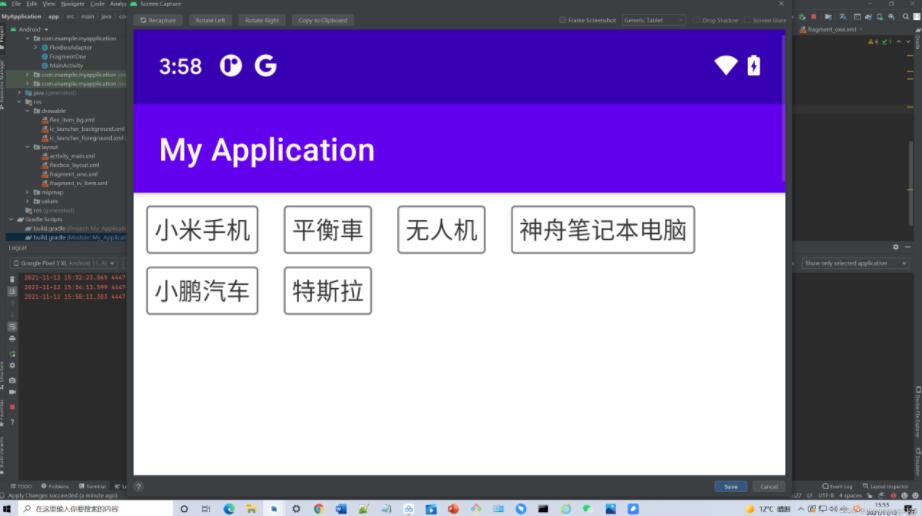The height and width of the screenshot is (516, 922).
Task: Open the Code menu
Action: tap(98, 4)
